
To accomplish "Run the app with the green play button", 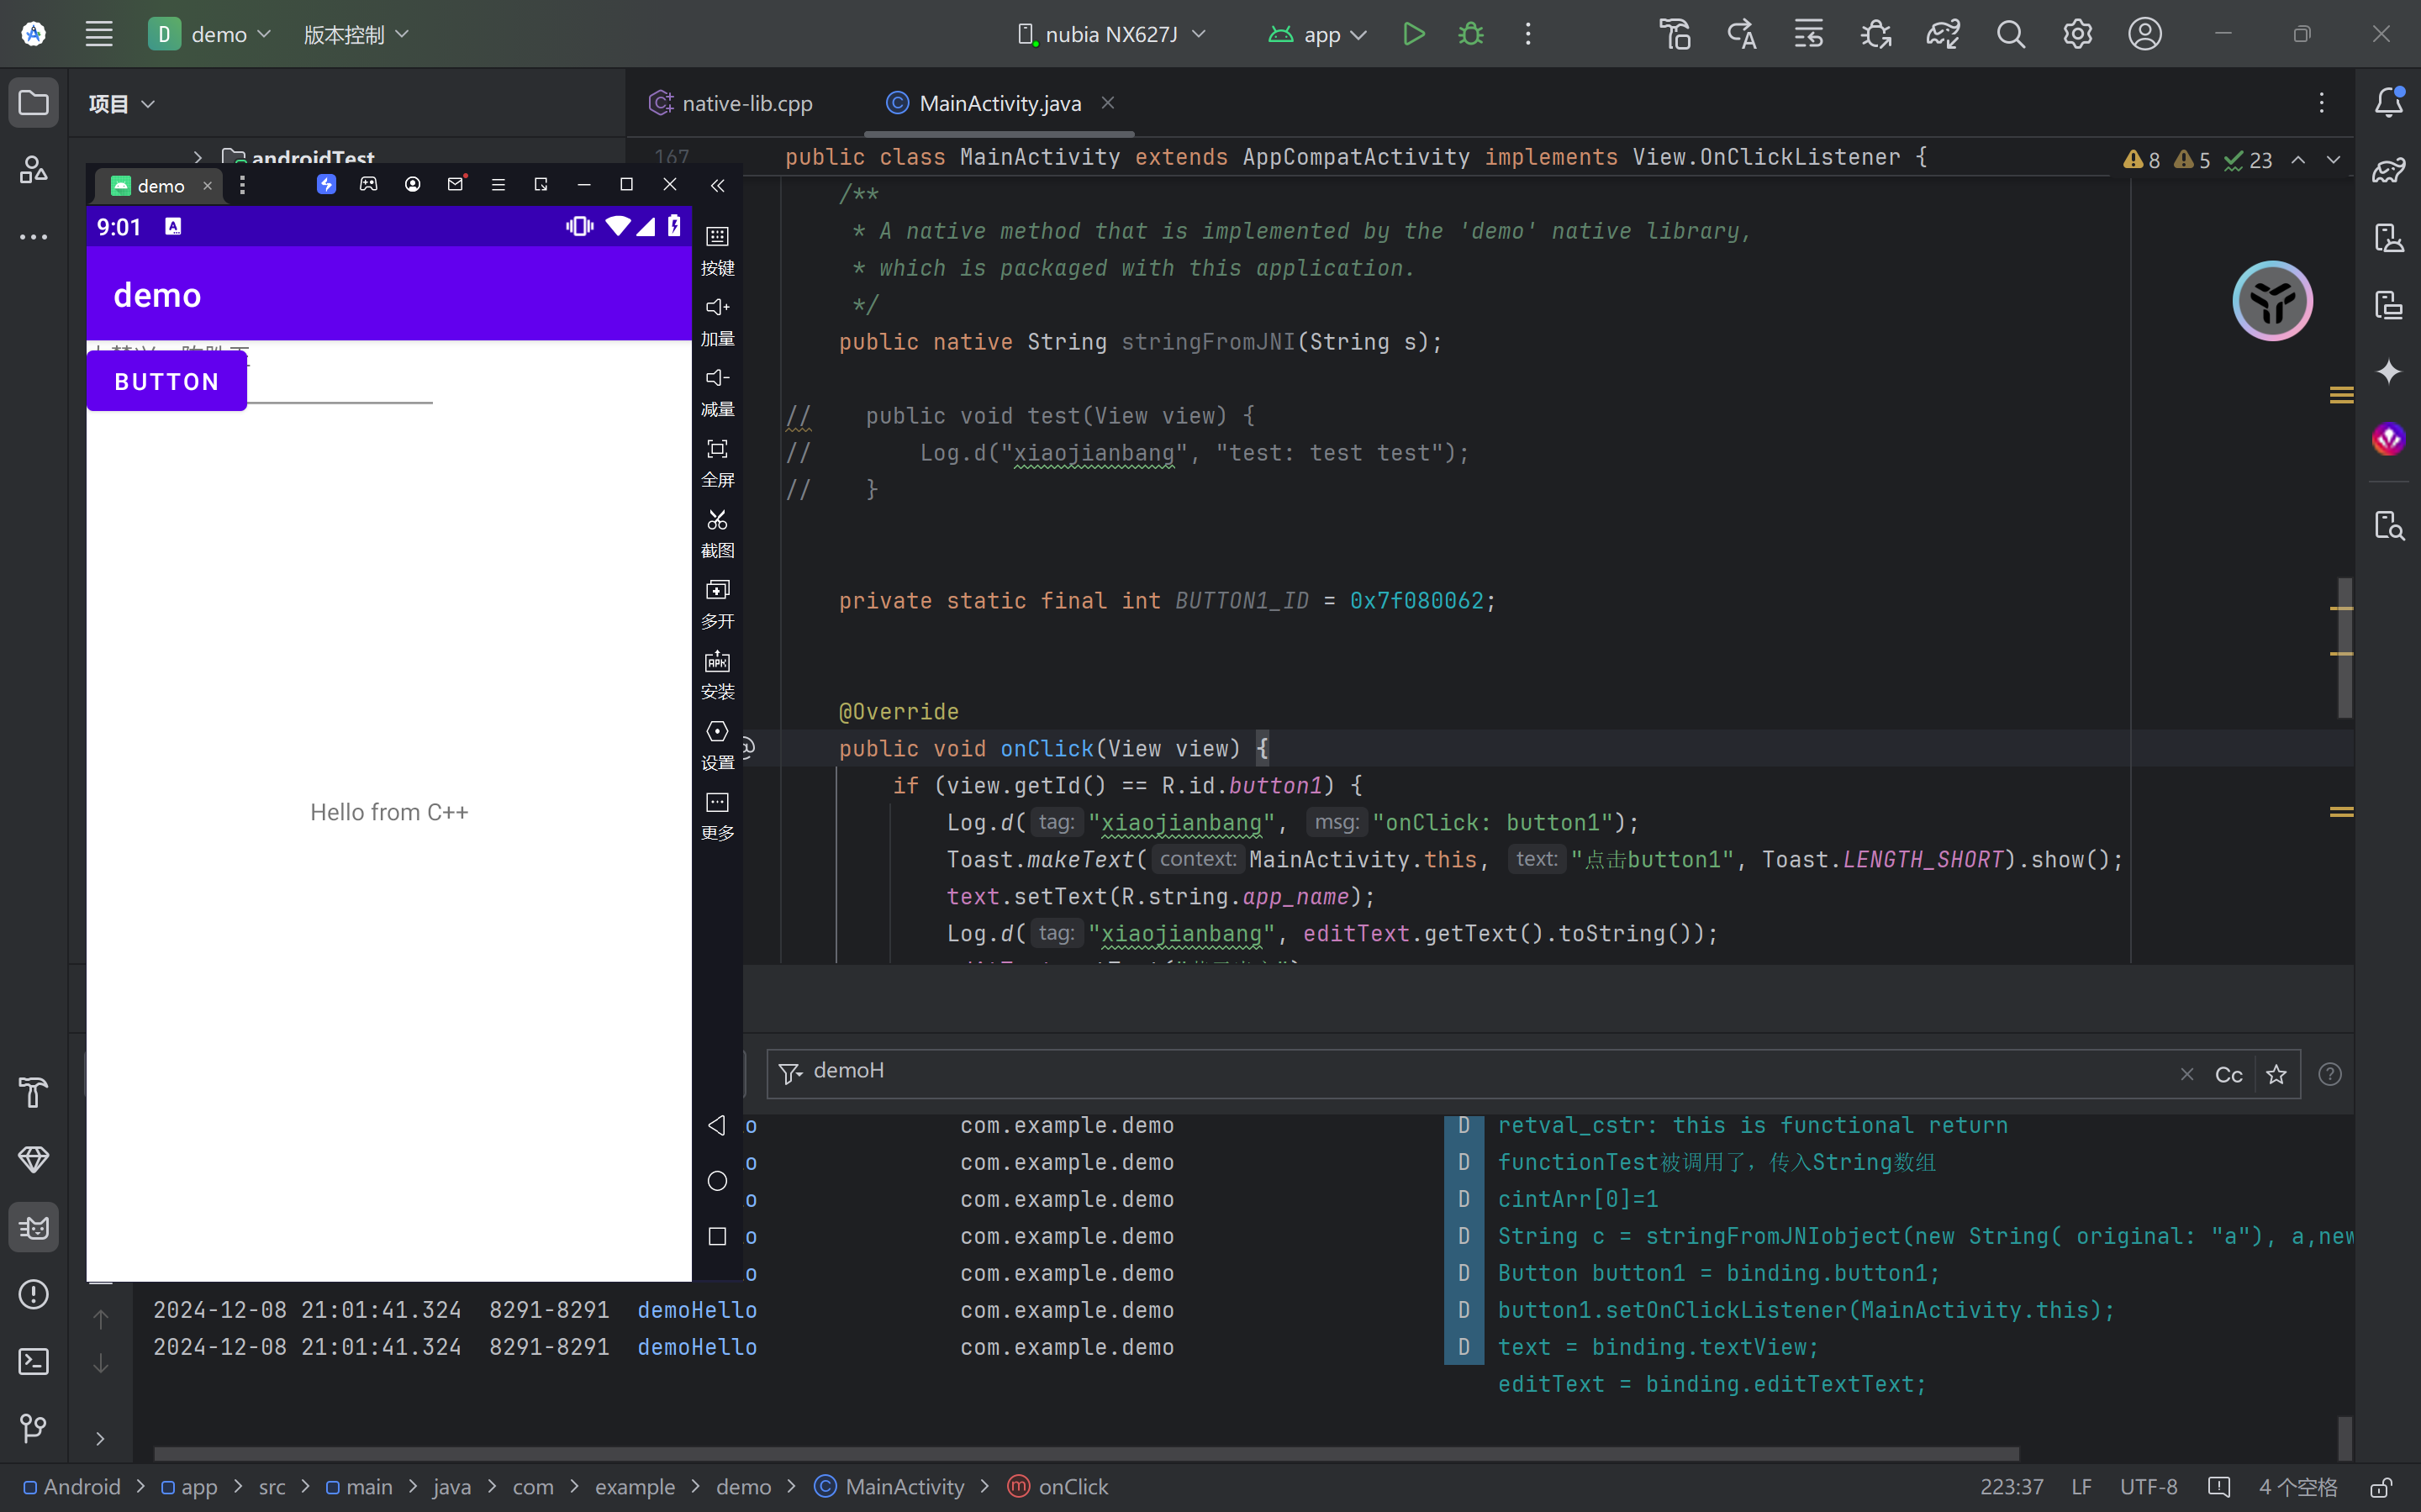I will [1413, 34].
